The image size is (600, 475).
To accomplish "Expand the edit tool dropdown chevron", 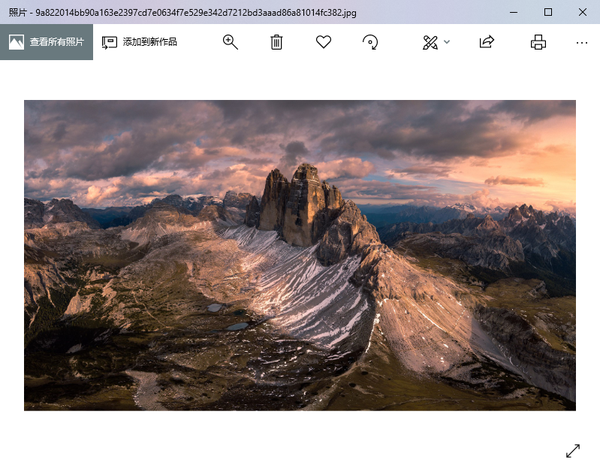I will (447, 42).
